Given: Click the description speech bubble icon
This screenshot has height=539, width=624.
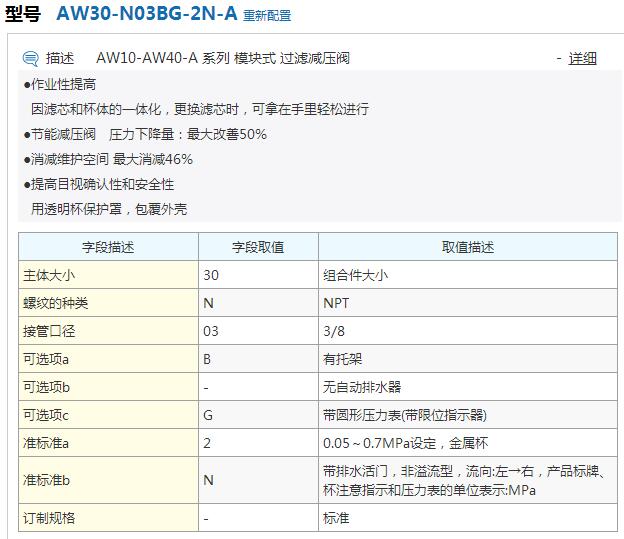Looking at the screenshot, I should pyautogui.click(x=31, y=59).
